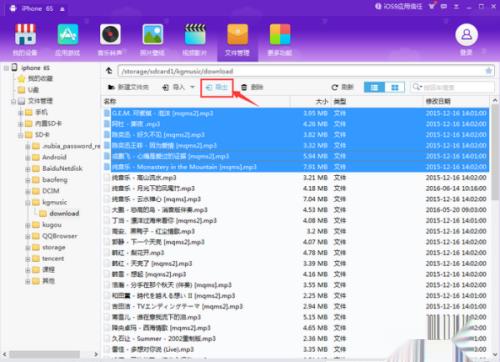This screenshot has width=500, height=362.
Task: Sort by the 修改日期 date column header
Action: pos(438,101)
